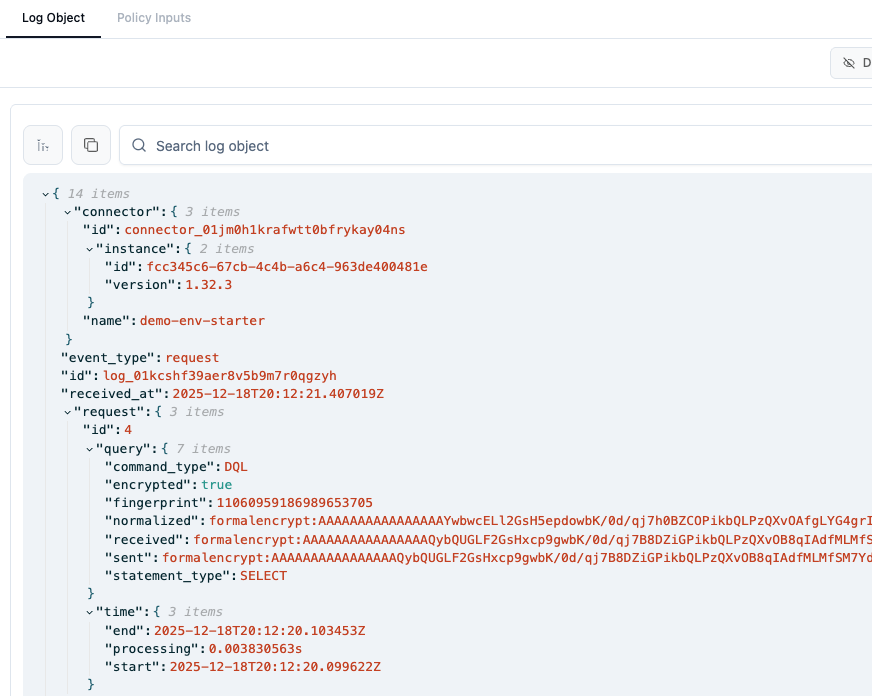The width and height of the screenshot is (872, 696).
Task: Click the eye-slash decrypt icon top right
Action: (849, 62)
